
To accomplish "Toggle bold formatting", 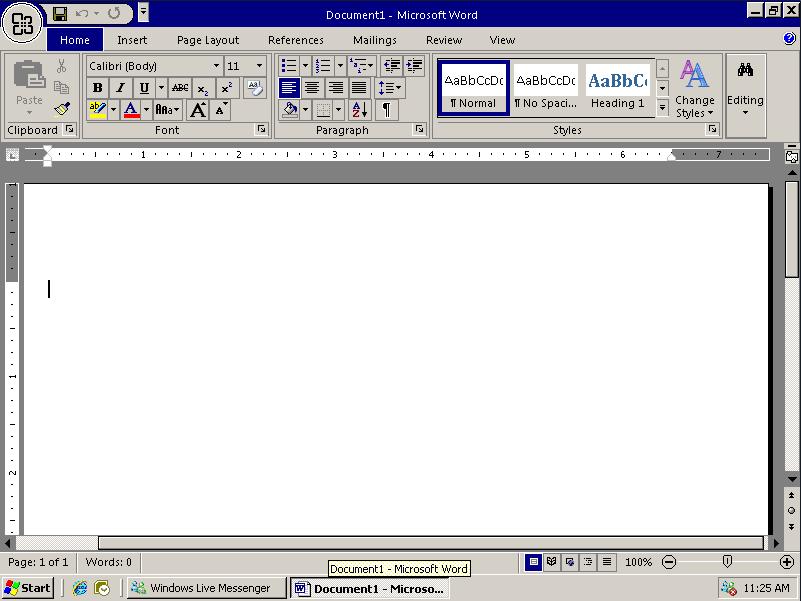I will (x=97, y=87).
